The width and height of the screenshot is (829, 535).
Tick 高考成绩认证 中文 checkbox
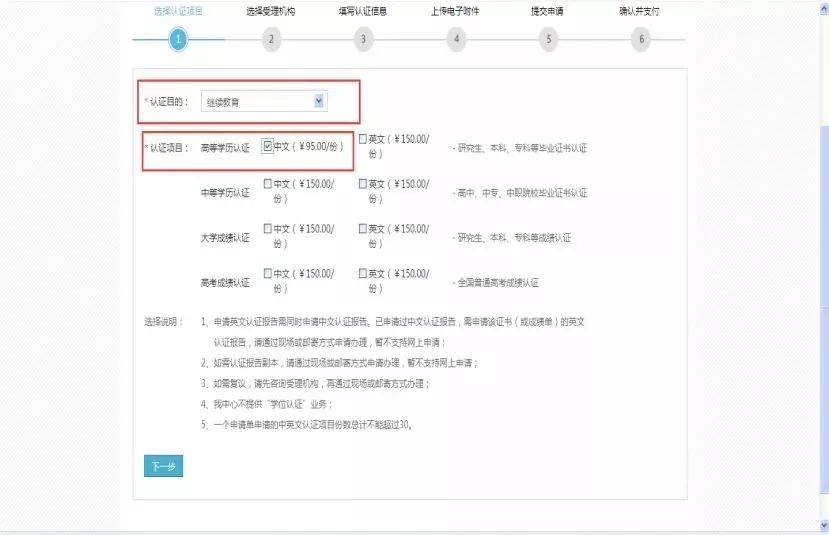268,273
